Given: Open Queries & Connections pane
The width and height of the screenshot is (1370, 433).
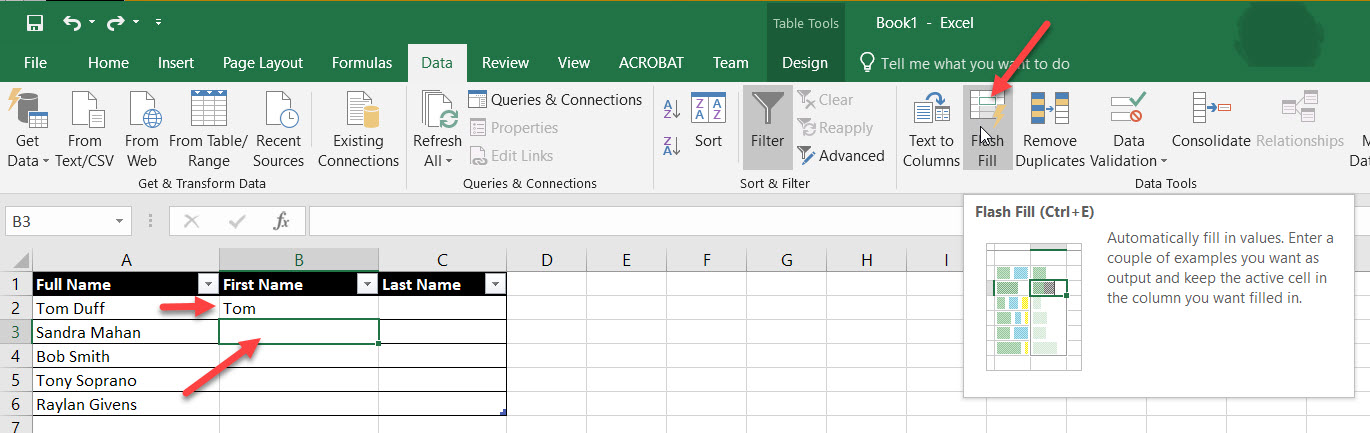Looking at the screenshot, I should pos(556,100).
